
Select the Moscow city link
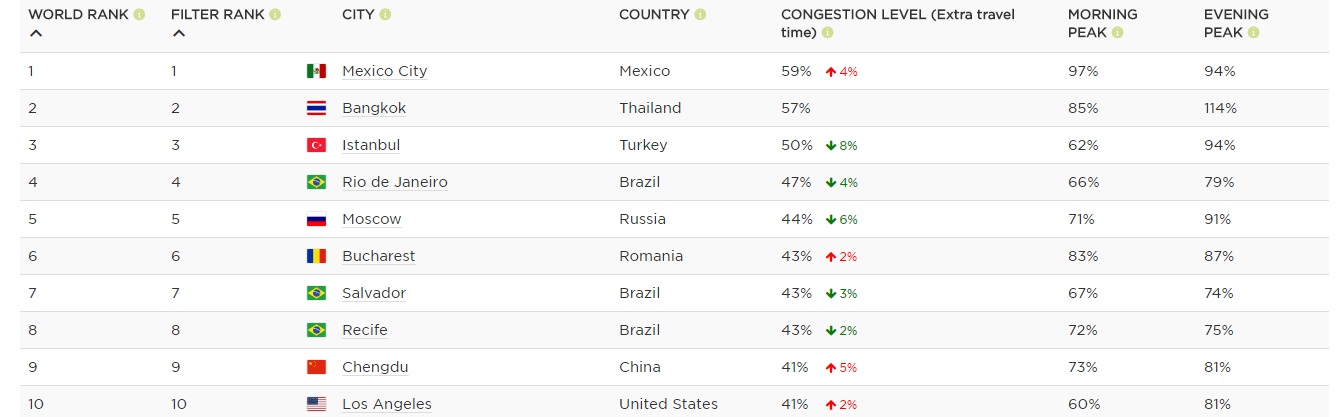click(372, 219)
